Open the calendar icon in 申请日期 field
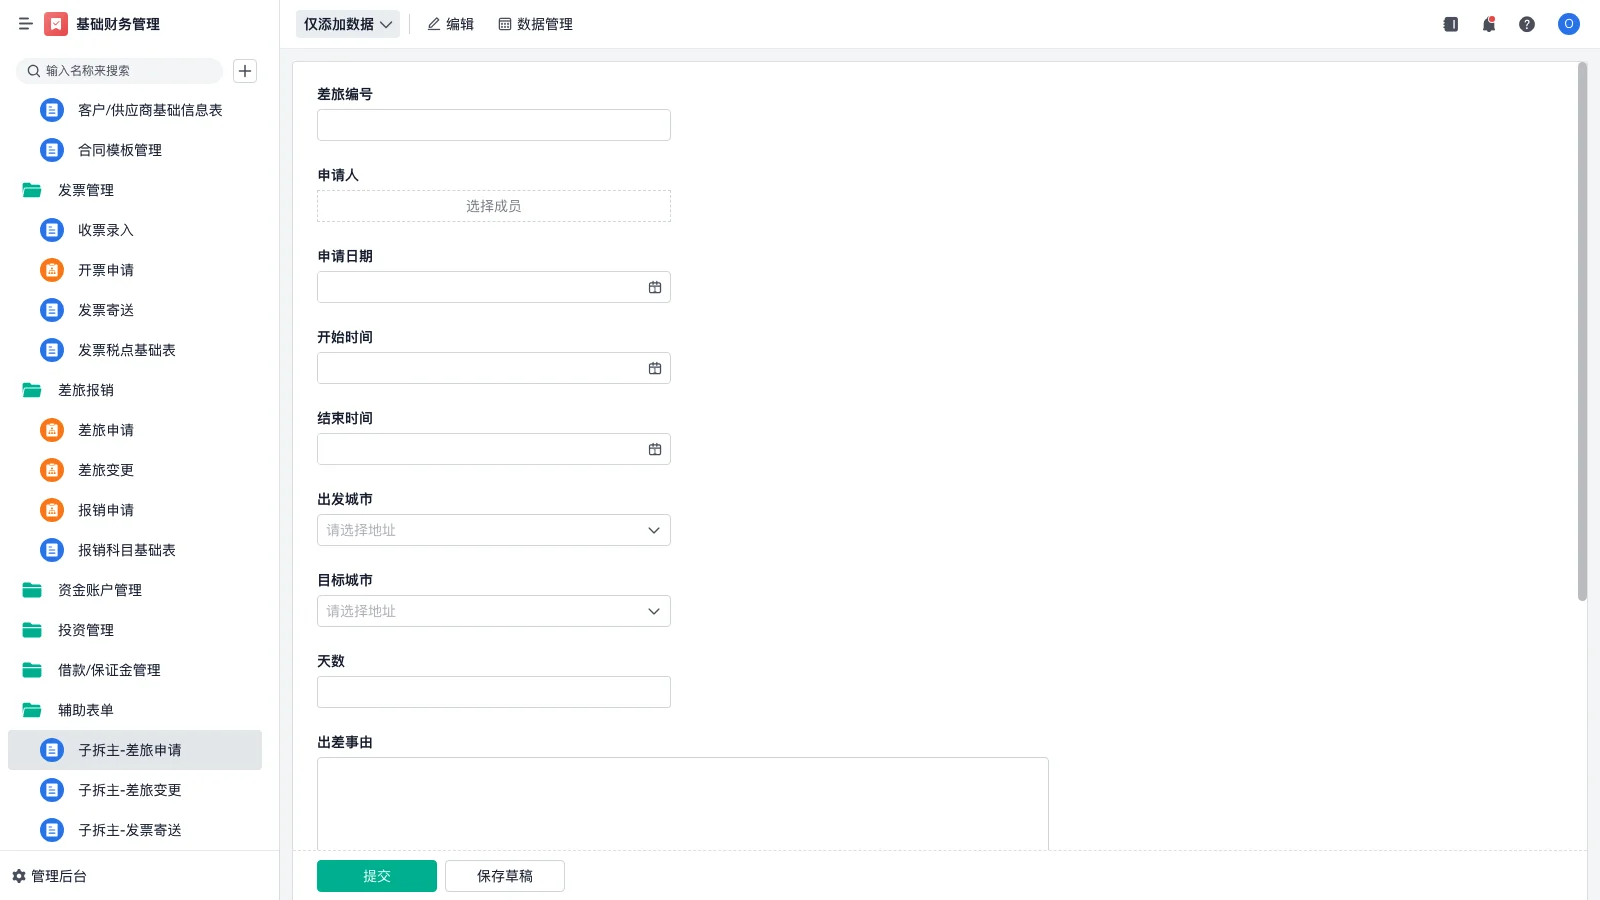Screen dimensions: 1600x900 point(655,288)
